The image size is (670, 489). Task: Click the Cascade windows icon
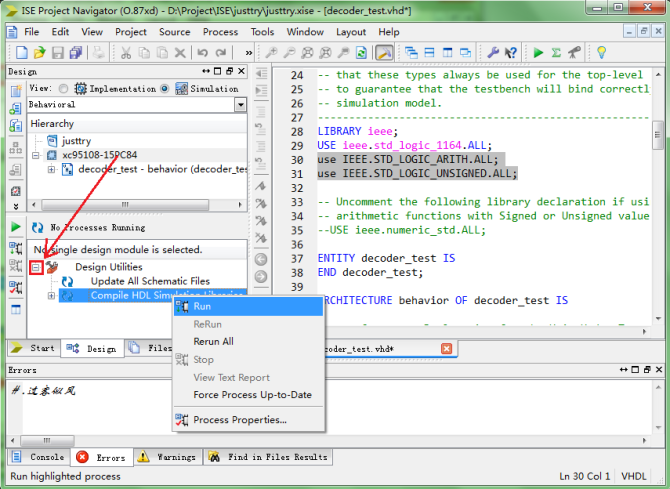click(411, 53)
